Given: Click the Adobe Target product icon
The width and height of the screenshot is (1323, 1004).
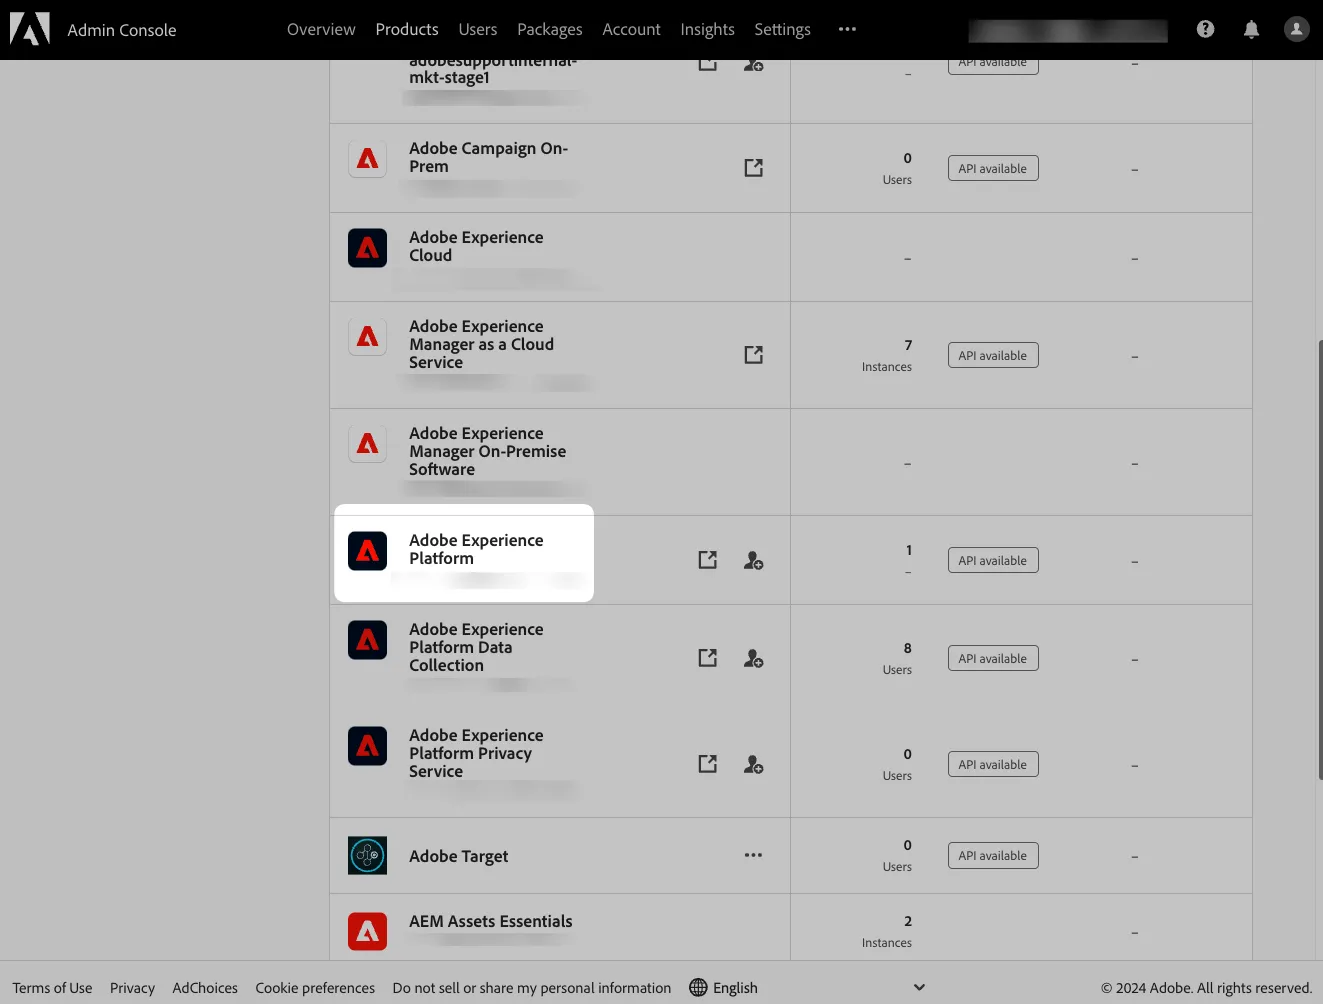Looking at the screenshot, I should point(367,855).
